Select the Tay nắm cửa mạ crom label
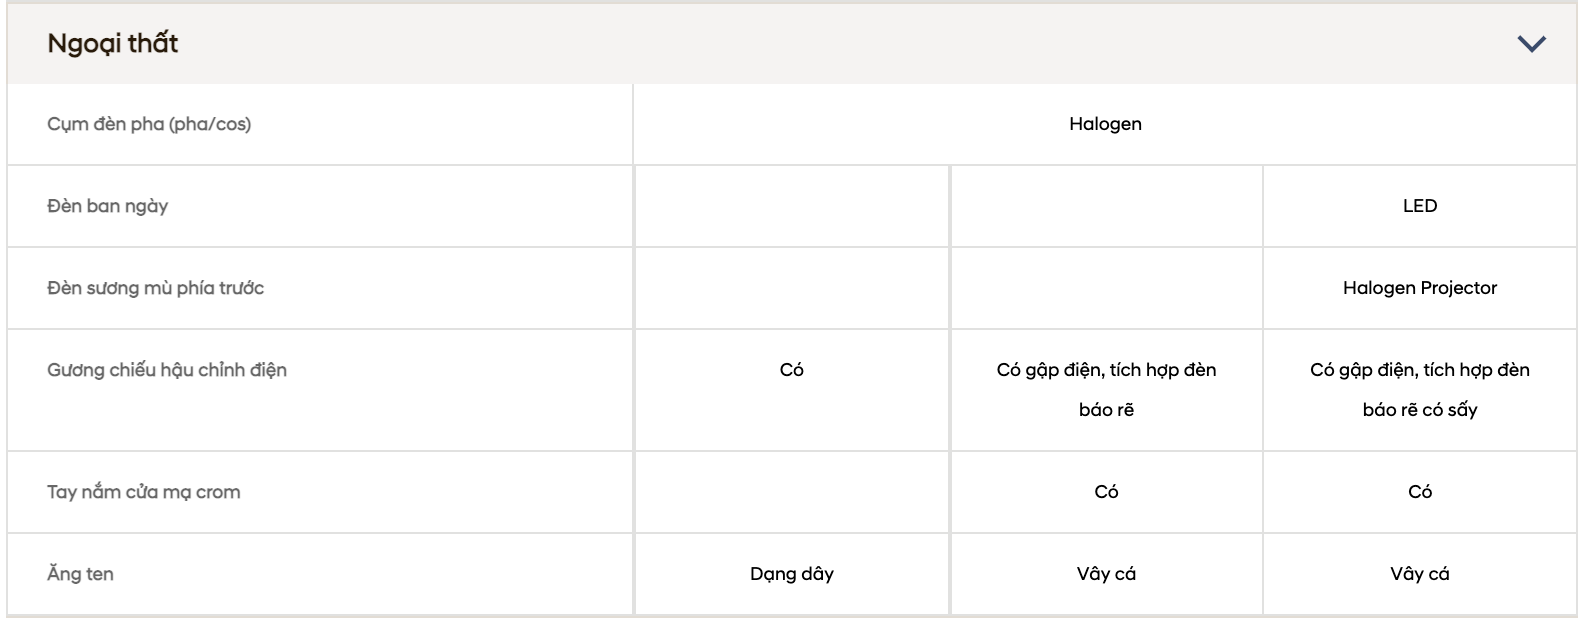This screenshot has height=618, width=1588. [144, 492]
